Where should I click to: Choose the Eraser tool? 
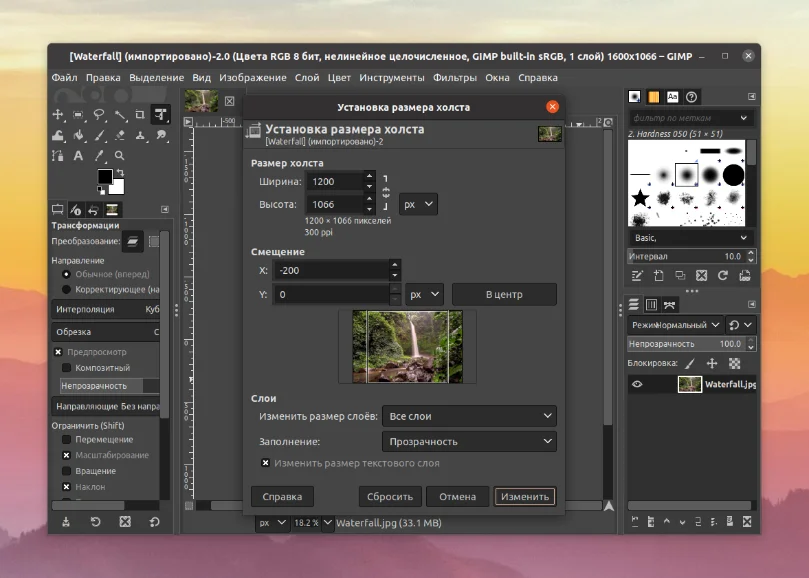coord(120,136)
